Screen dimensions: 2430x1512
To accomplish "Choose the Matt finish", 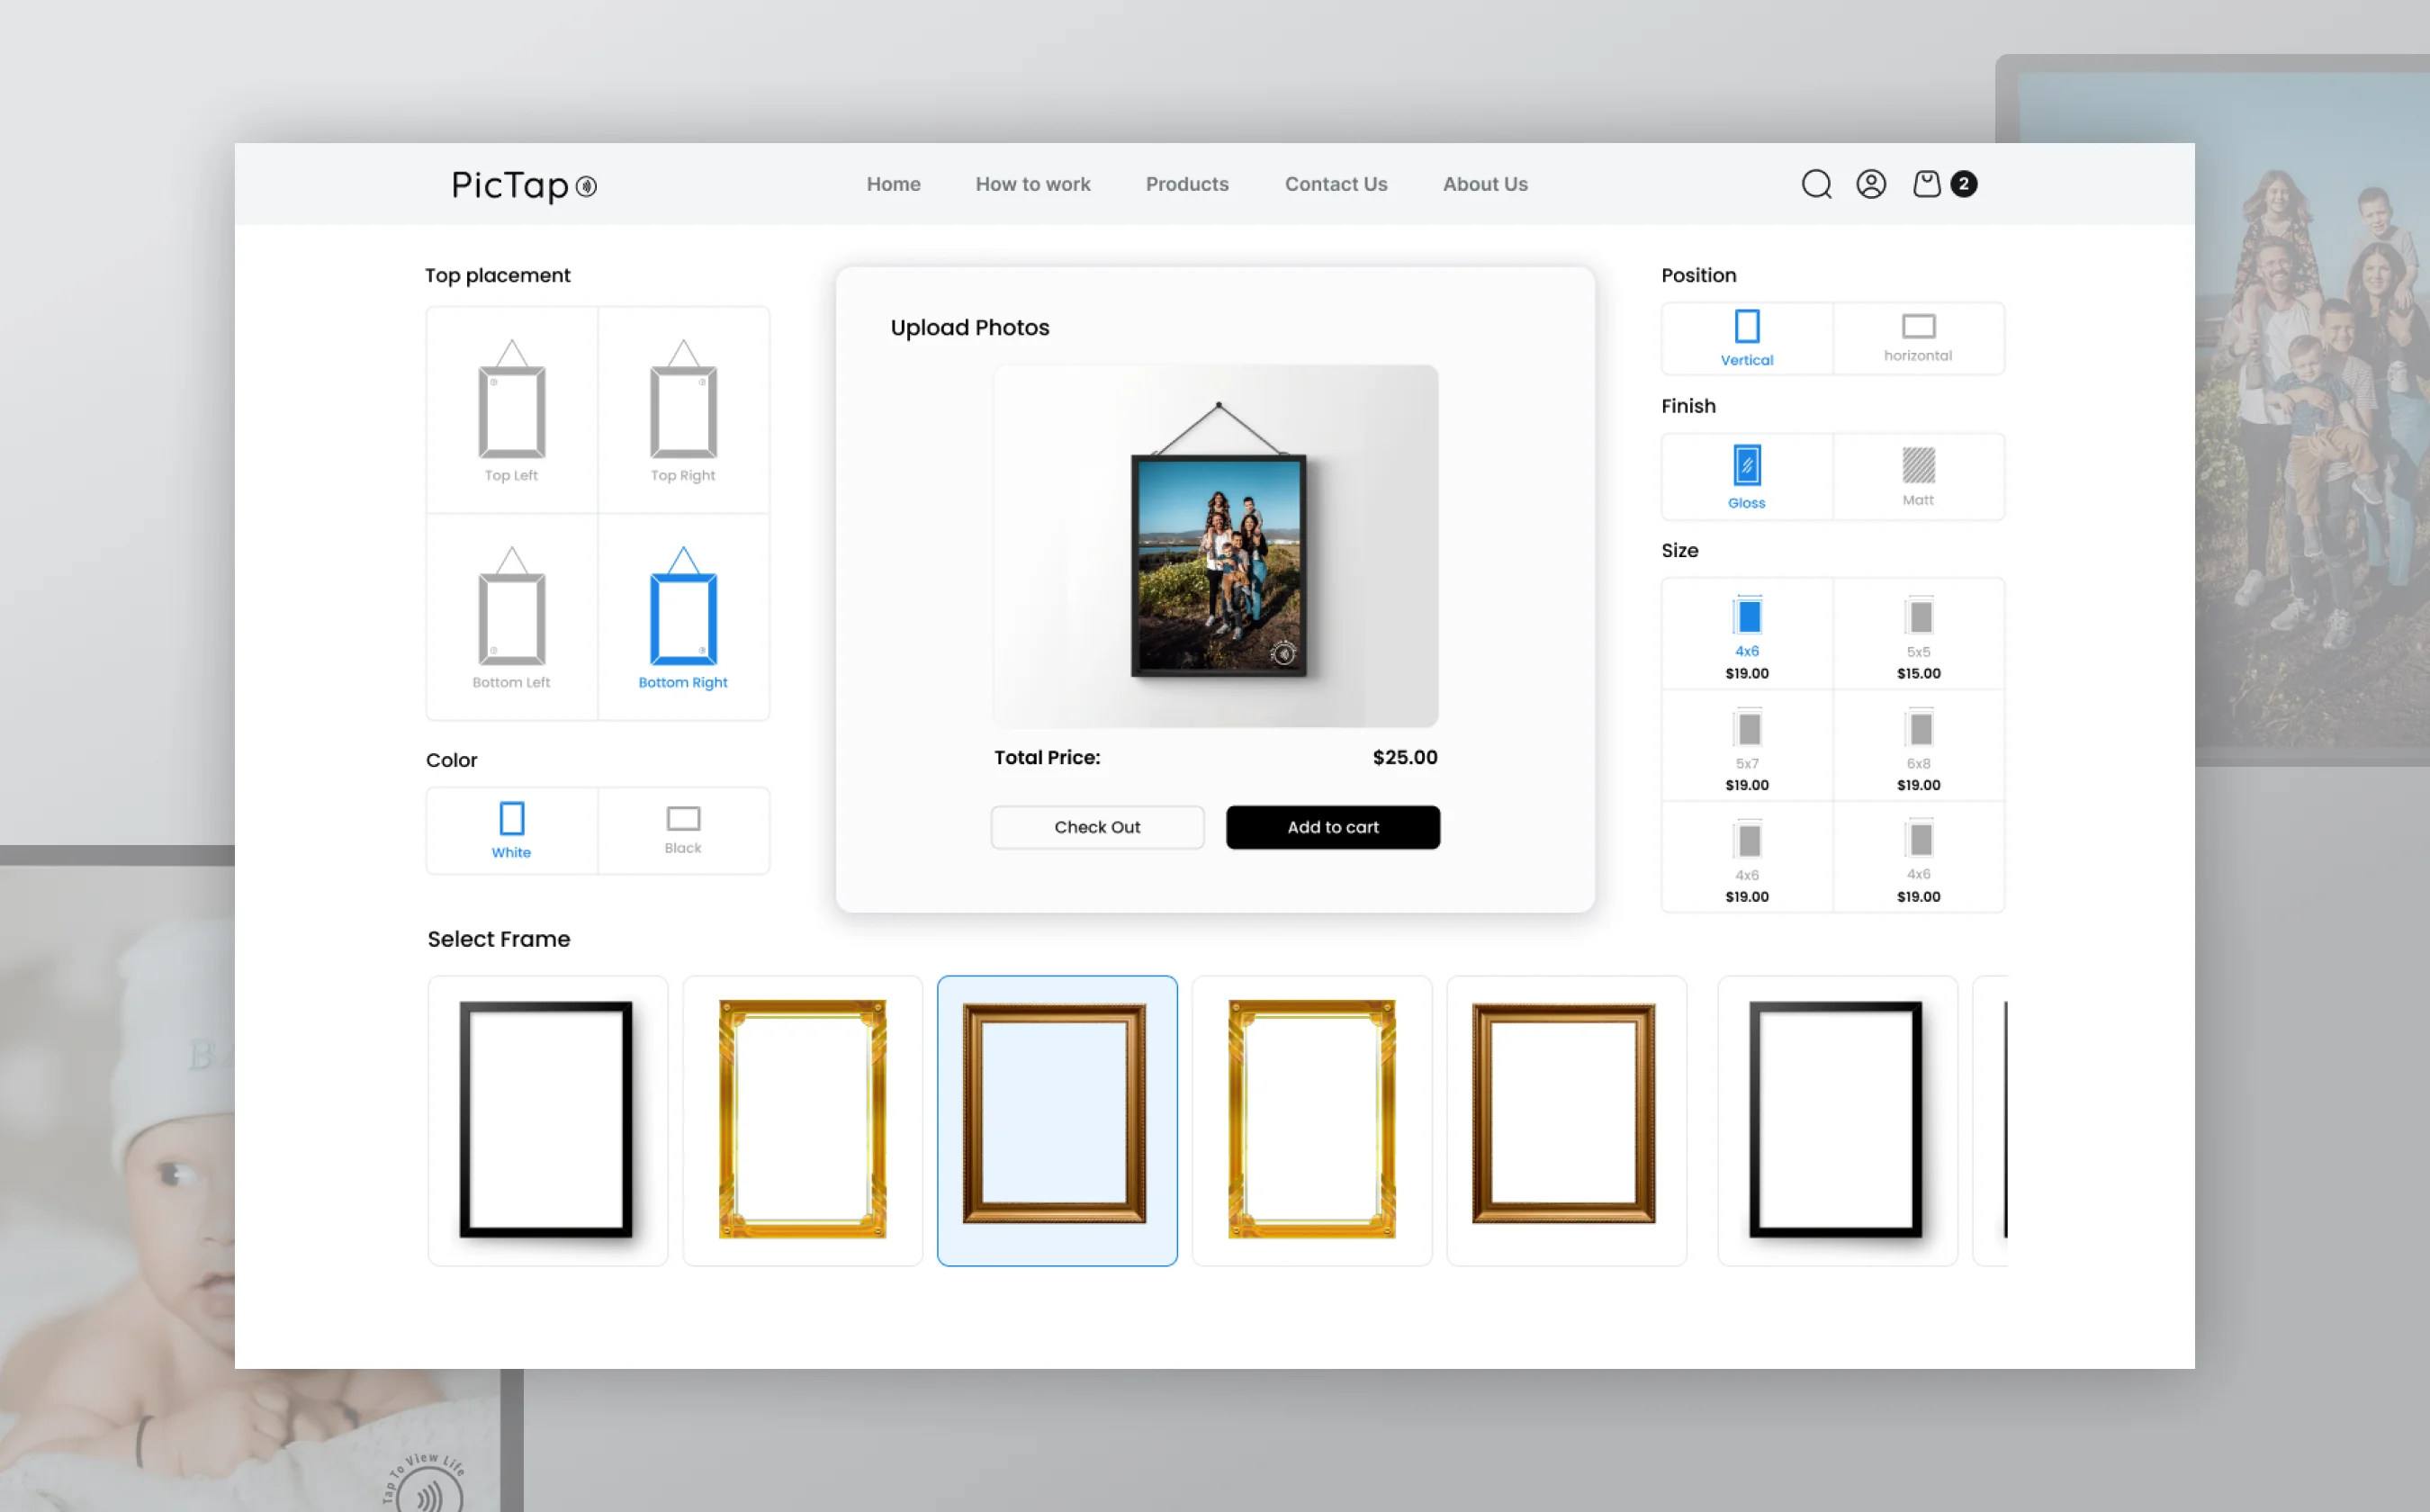I will 1918,476.
